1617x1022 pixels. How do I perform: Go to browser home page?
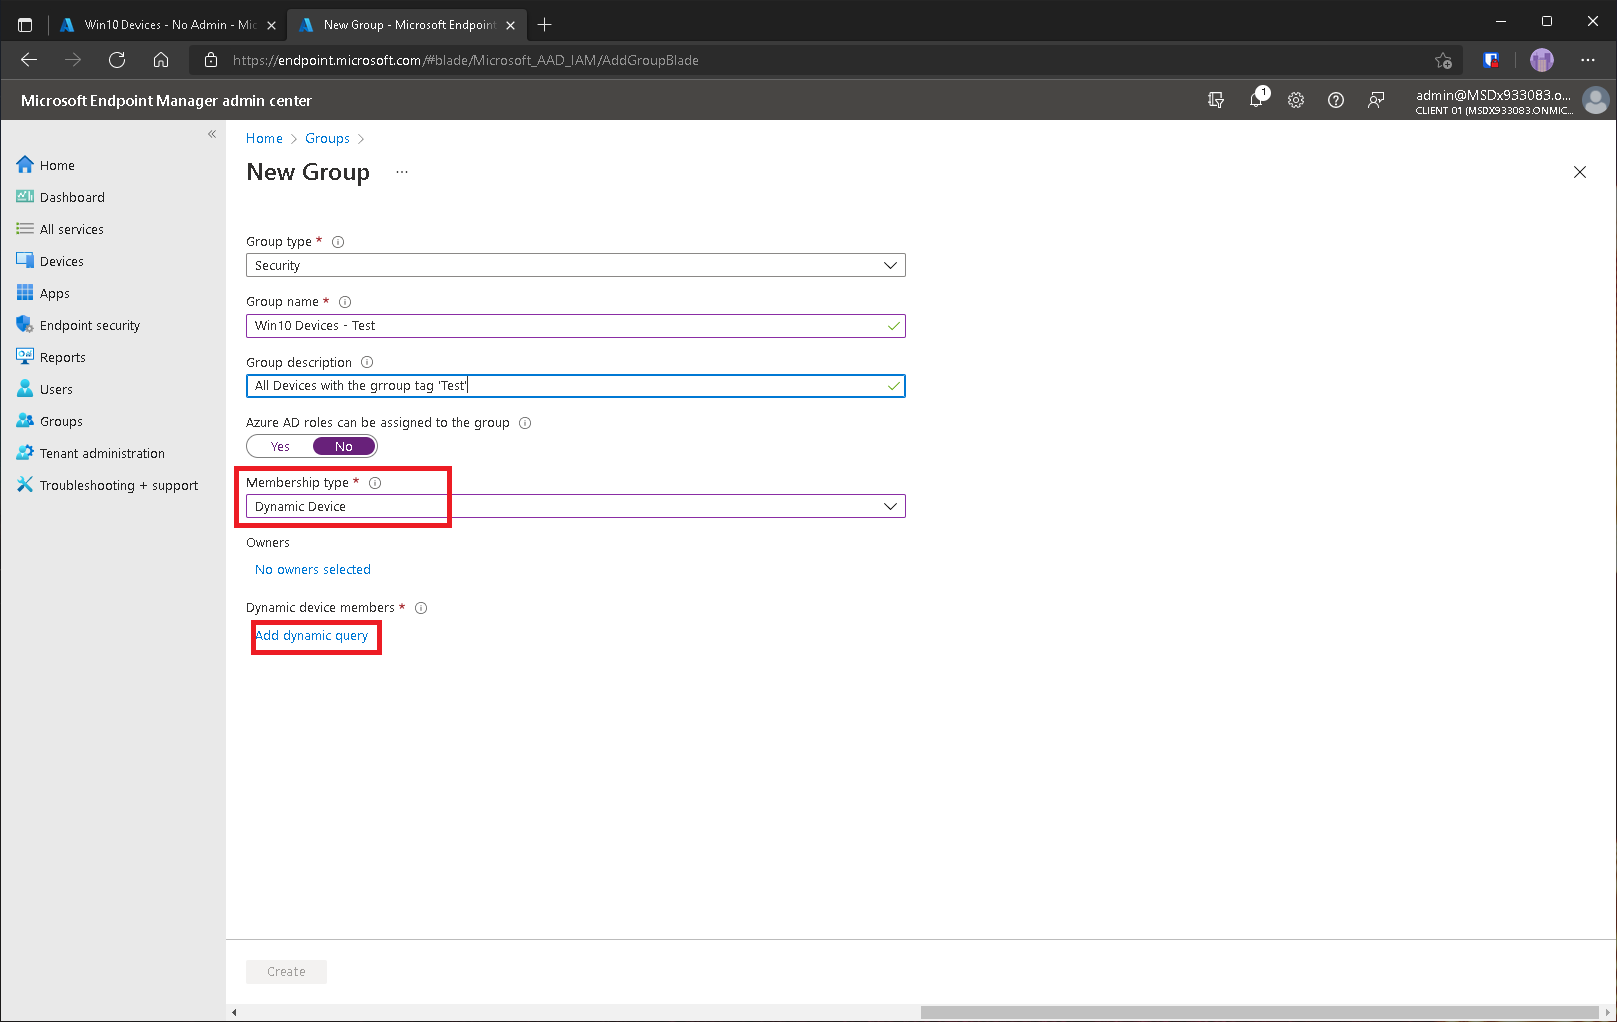(x=161, y=60)
